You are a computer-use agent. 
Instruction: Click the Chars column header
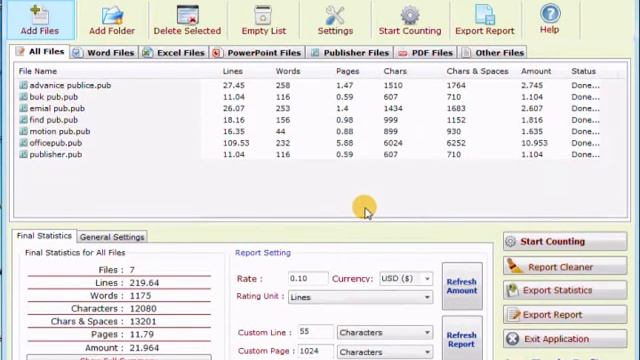click(395, 71)
